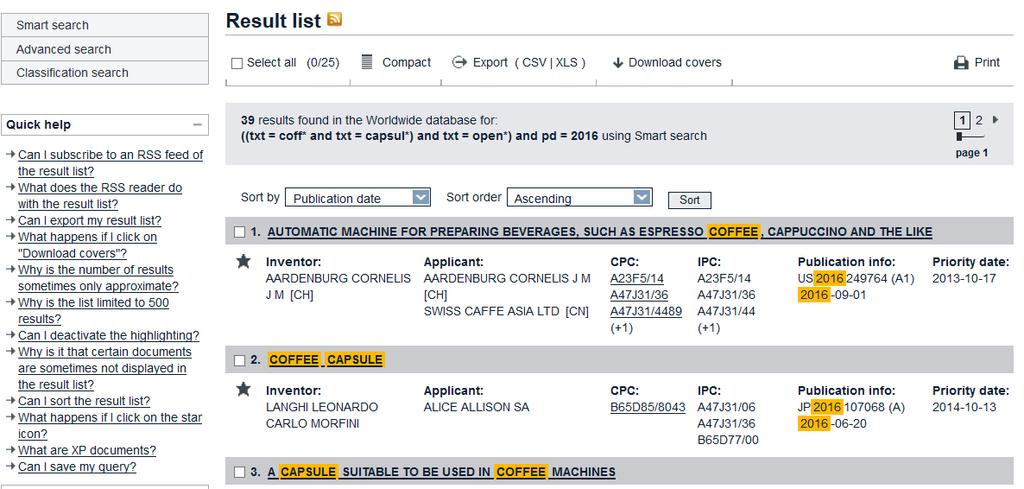This screenshot has height=489, width=1024.
Task: Click publication number JP2016107068 (A)
Action: tap(852, 407)
